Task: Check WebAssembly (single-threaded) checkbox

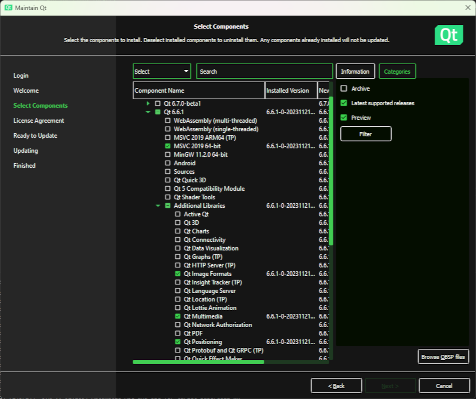Action: click(168, 129)
